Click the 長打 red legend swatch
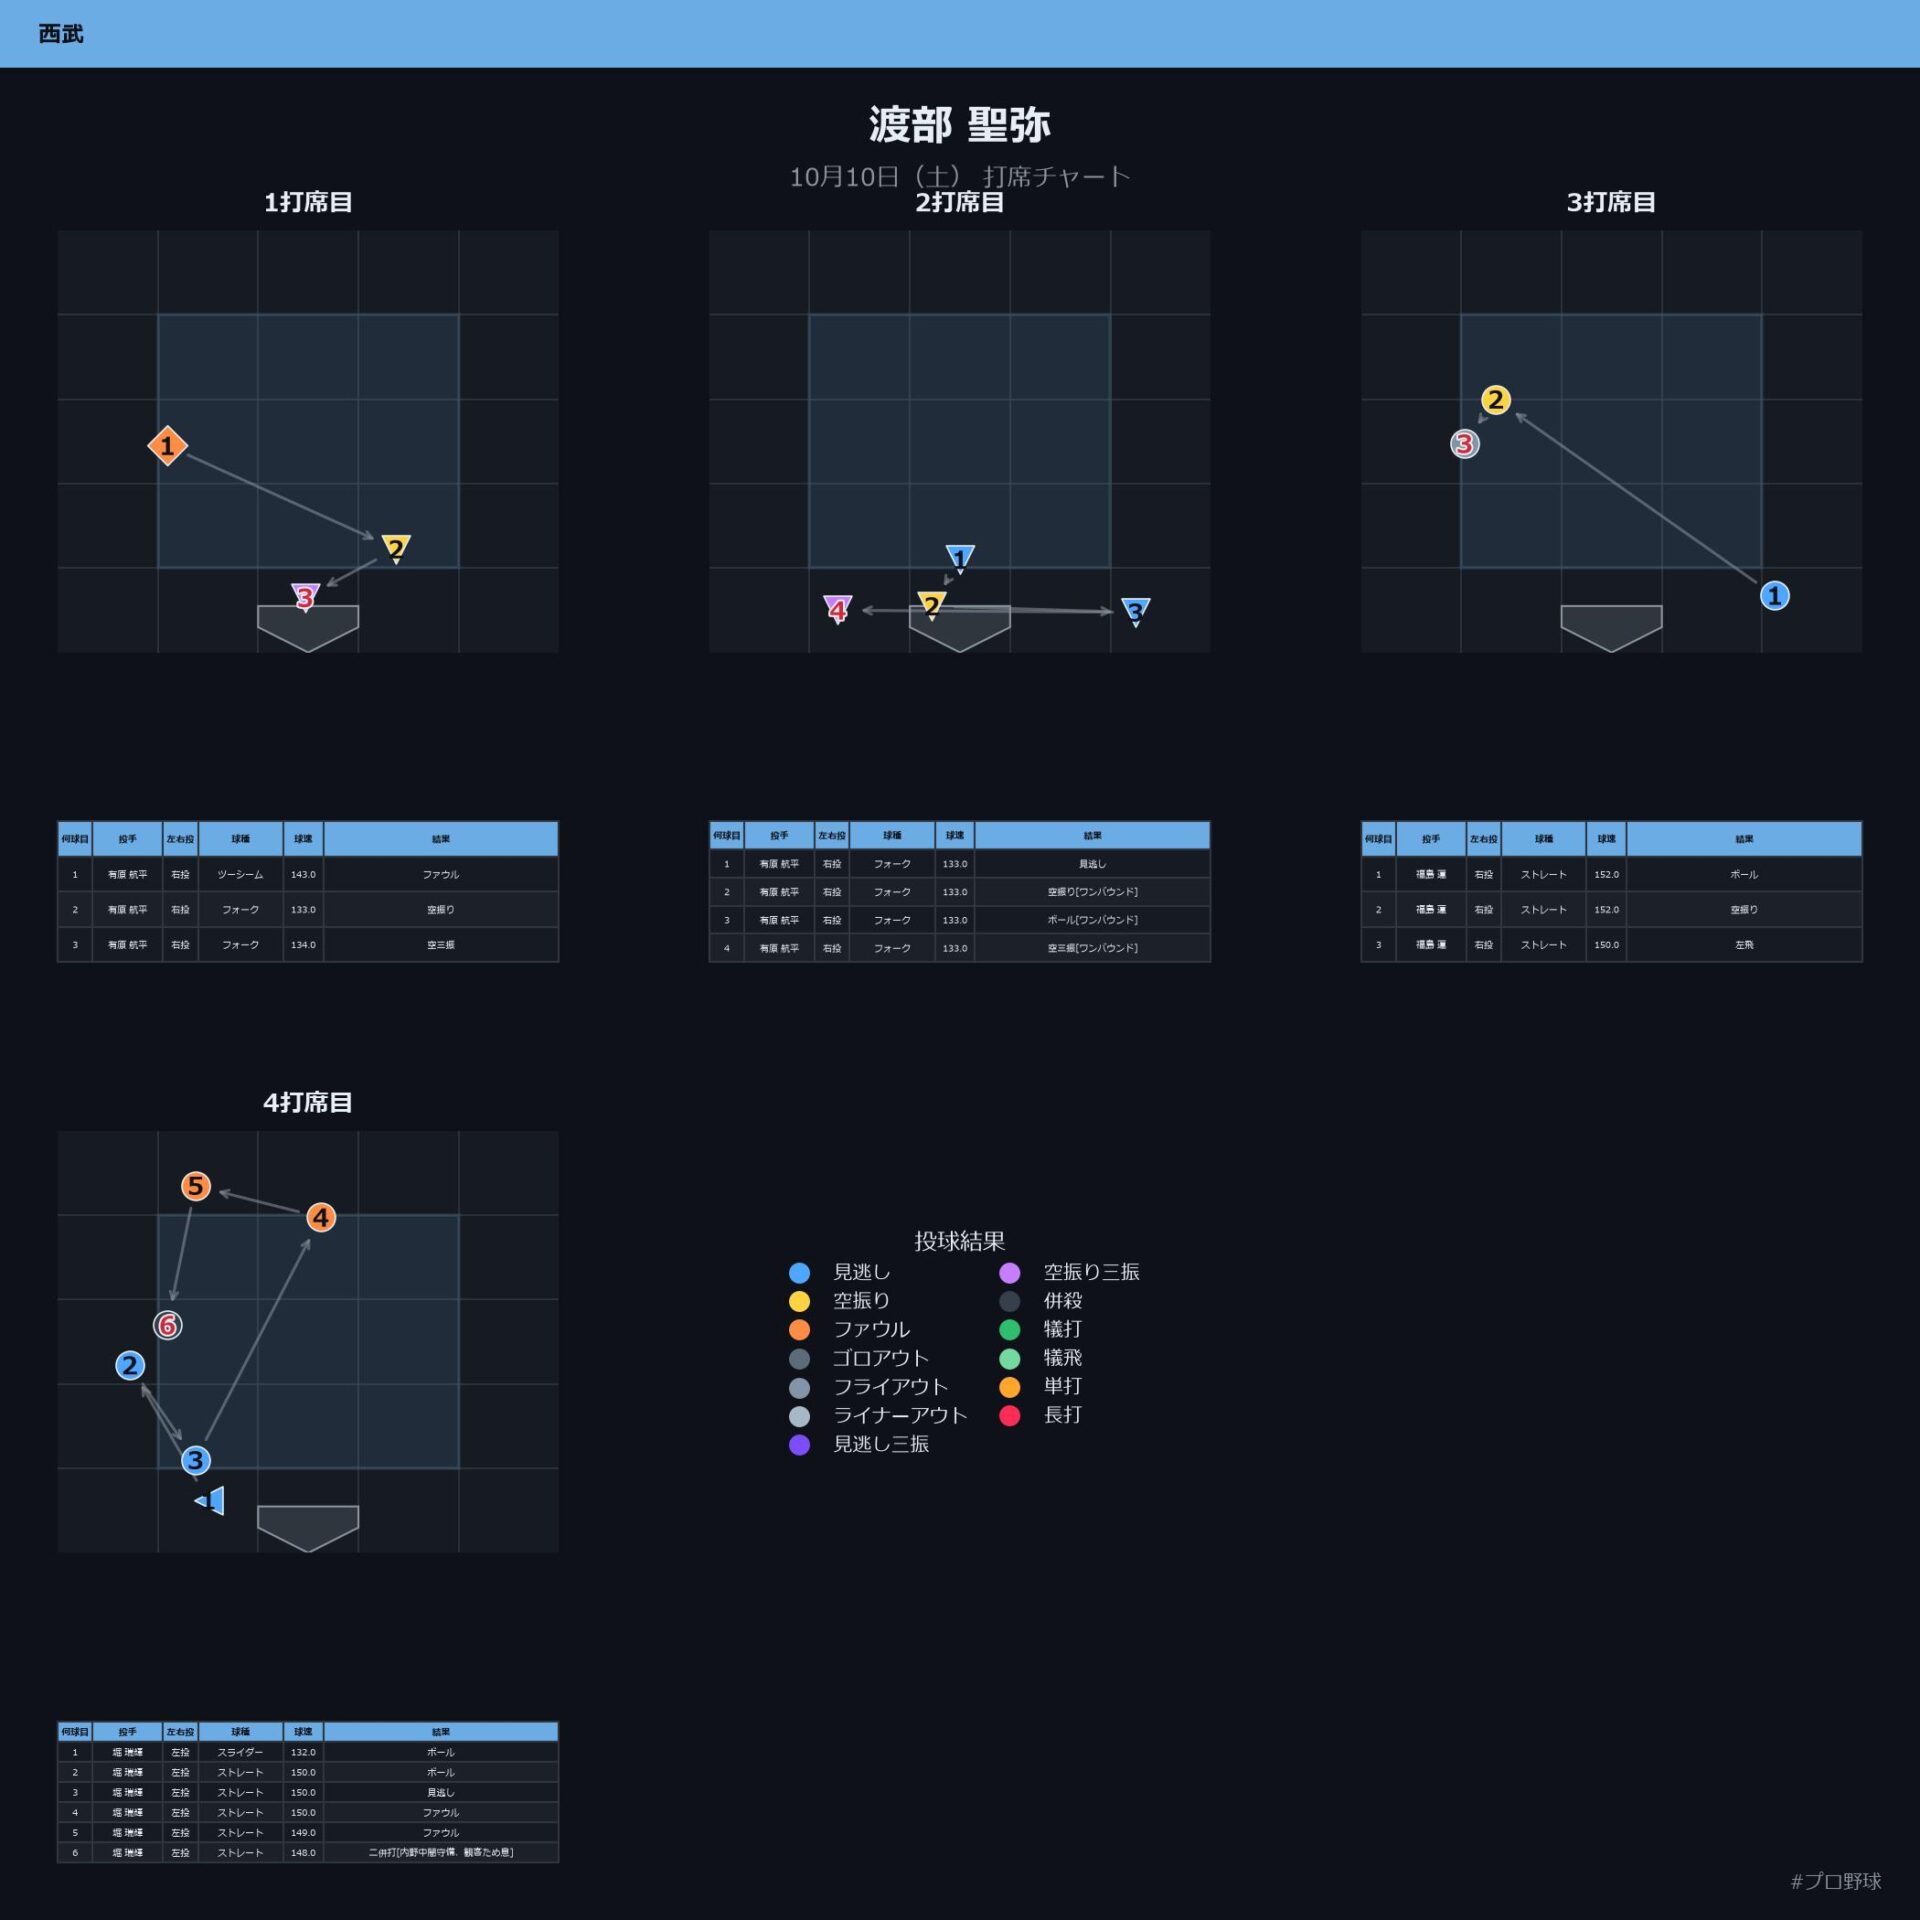1920x1920 pixels. 1010,1415
